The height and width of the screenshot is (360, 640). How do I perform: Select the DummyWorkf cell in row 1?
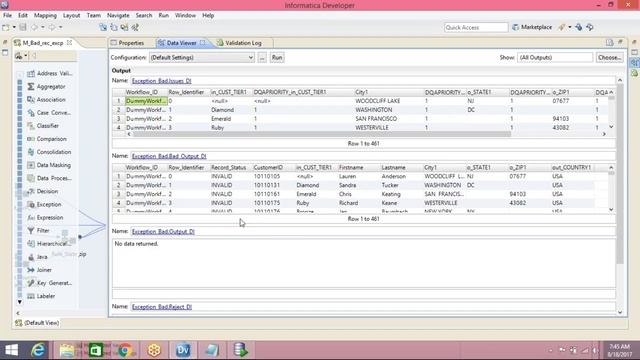tap(146, 101)
